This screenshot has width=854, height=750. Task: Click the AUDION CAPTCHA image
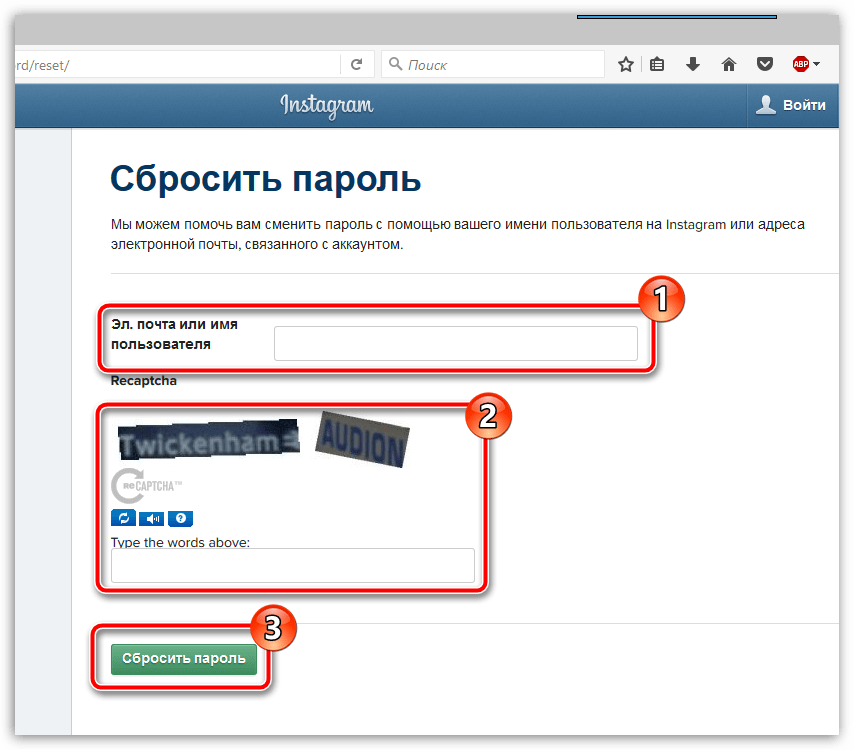click(x=362, y=440)
